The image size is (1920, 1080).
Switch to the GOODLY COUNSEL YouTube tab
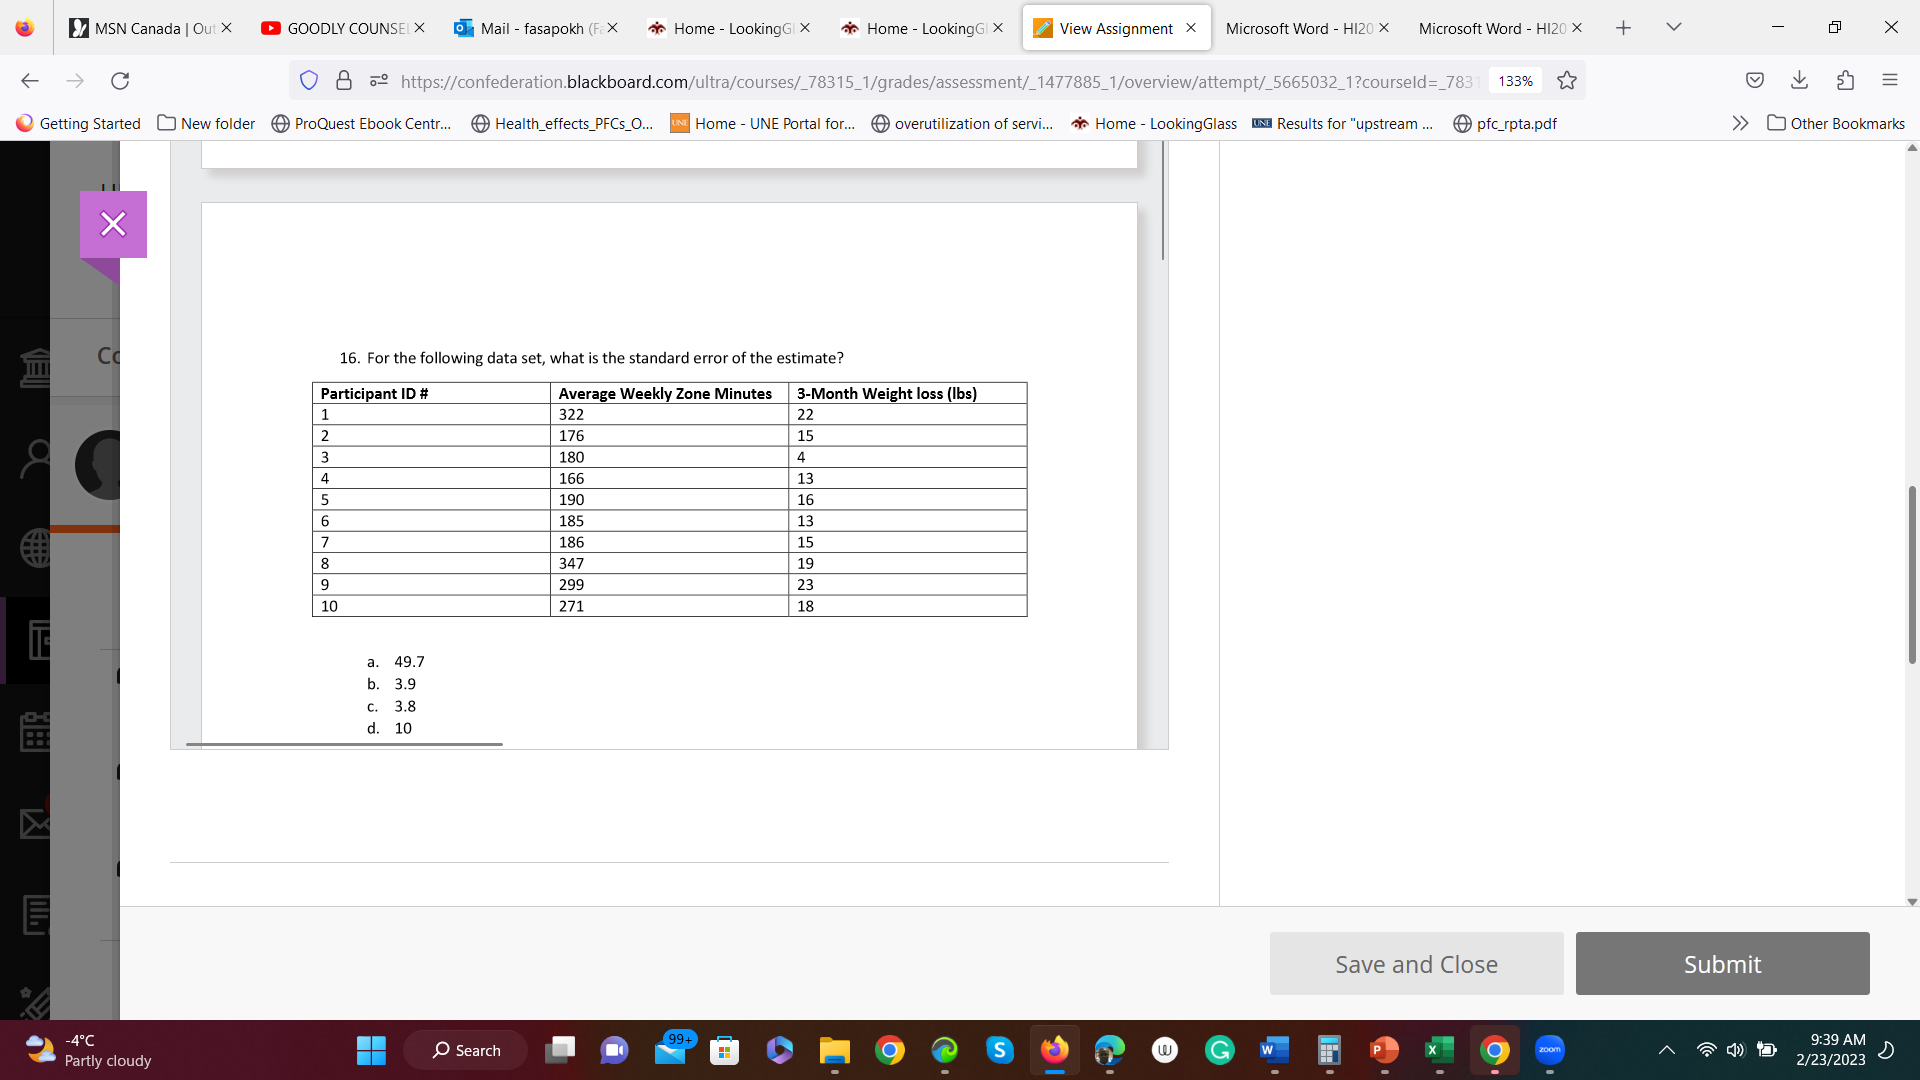(x=340, y=28)
